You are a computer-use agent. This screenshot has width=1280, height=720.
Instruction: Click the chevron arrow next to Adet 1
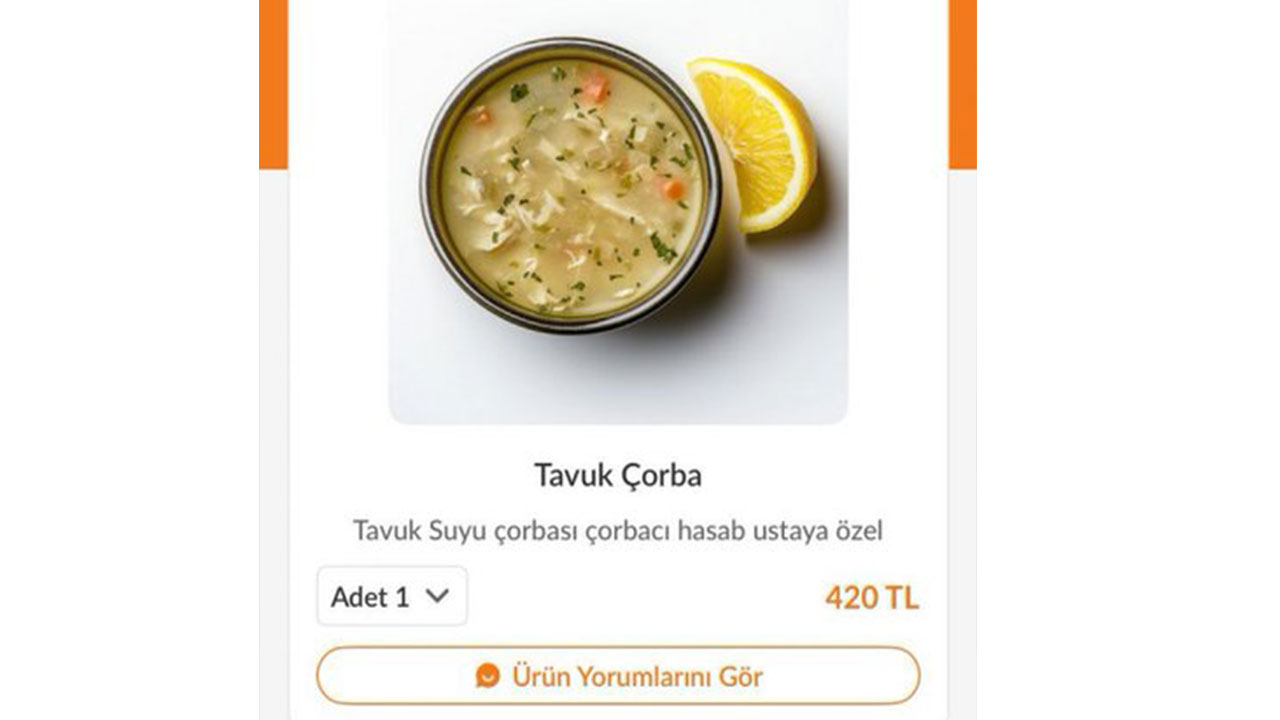(x=437, y=596)
